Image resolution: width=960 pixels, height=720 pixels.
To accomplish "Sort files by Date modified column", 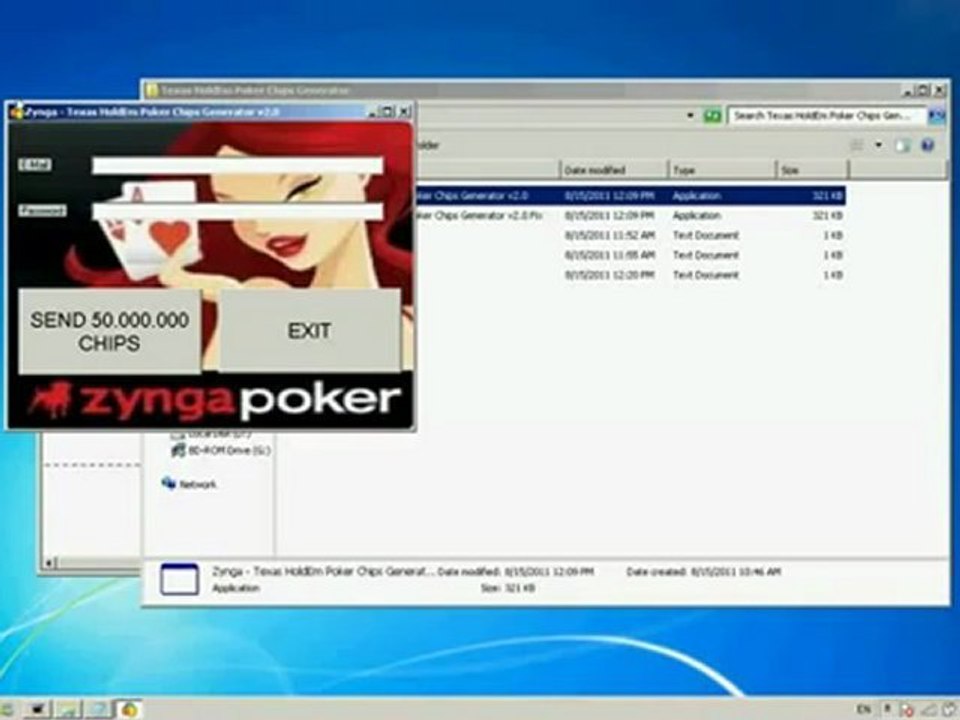I will (x=613, y=170).
